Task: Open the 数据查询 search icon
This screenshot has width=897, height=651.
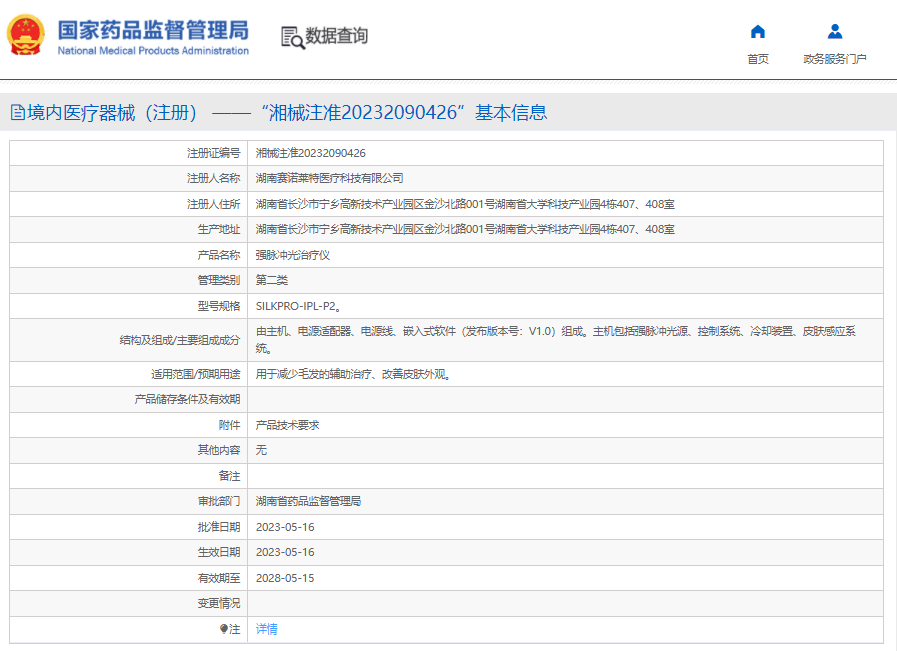Action: pyautogui.click(x=292, y=38)
